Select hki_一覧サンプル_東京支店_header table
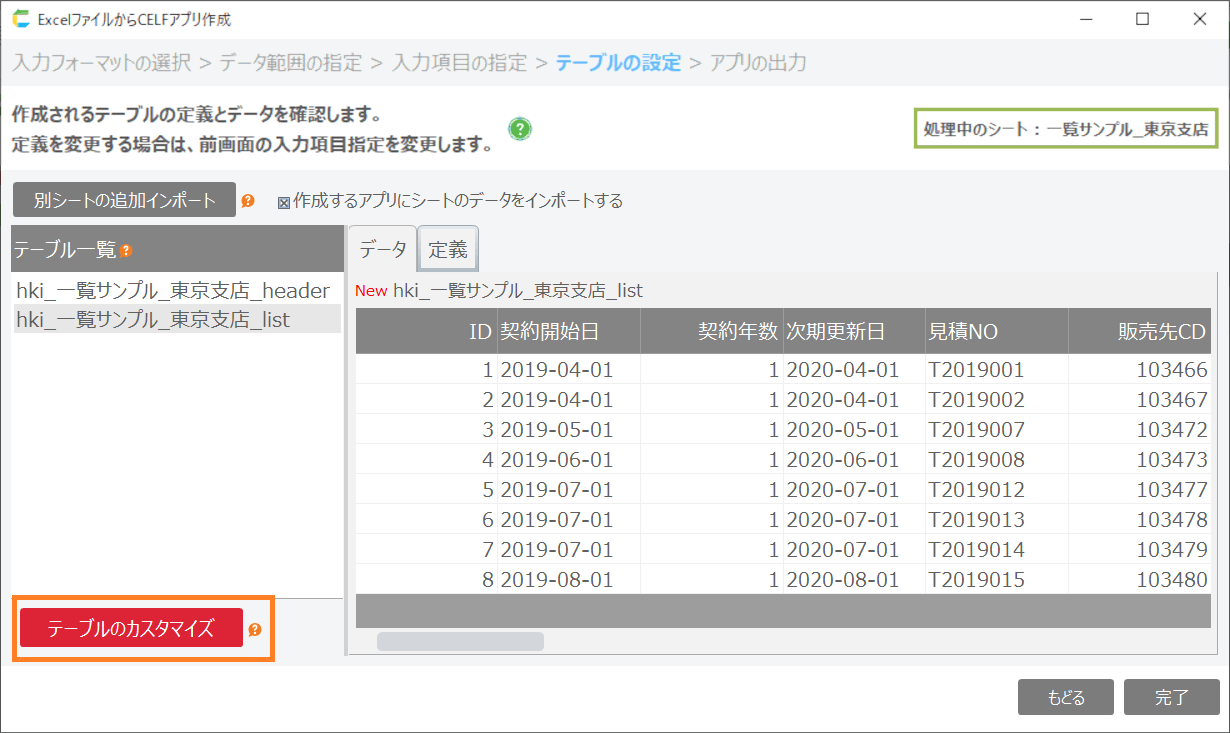The height and width of the screenshot is (733, 1230). pyautogui.click(x=173, y=291)
